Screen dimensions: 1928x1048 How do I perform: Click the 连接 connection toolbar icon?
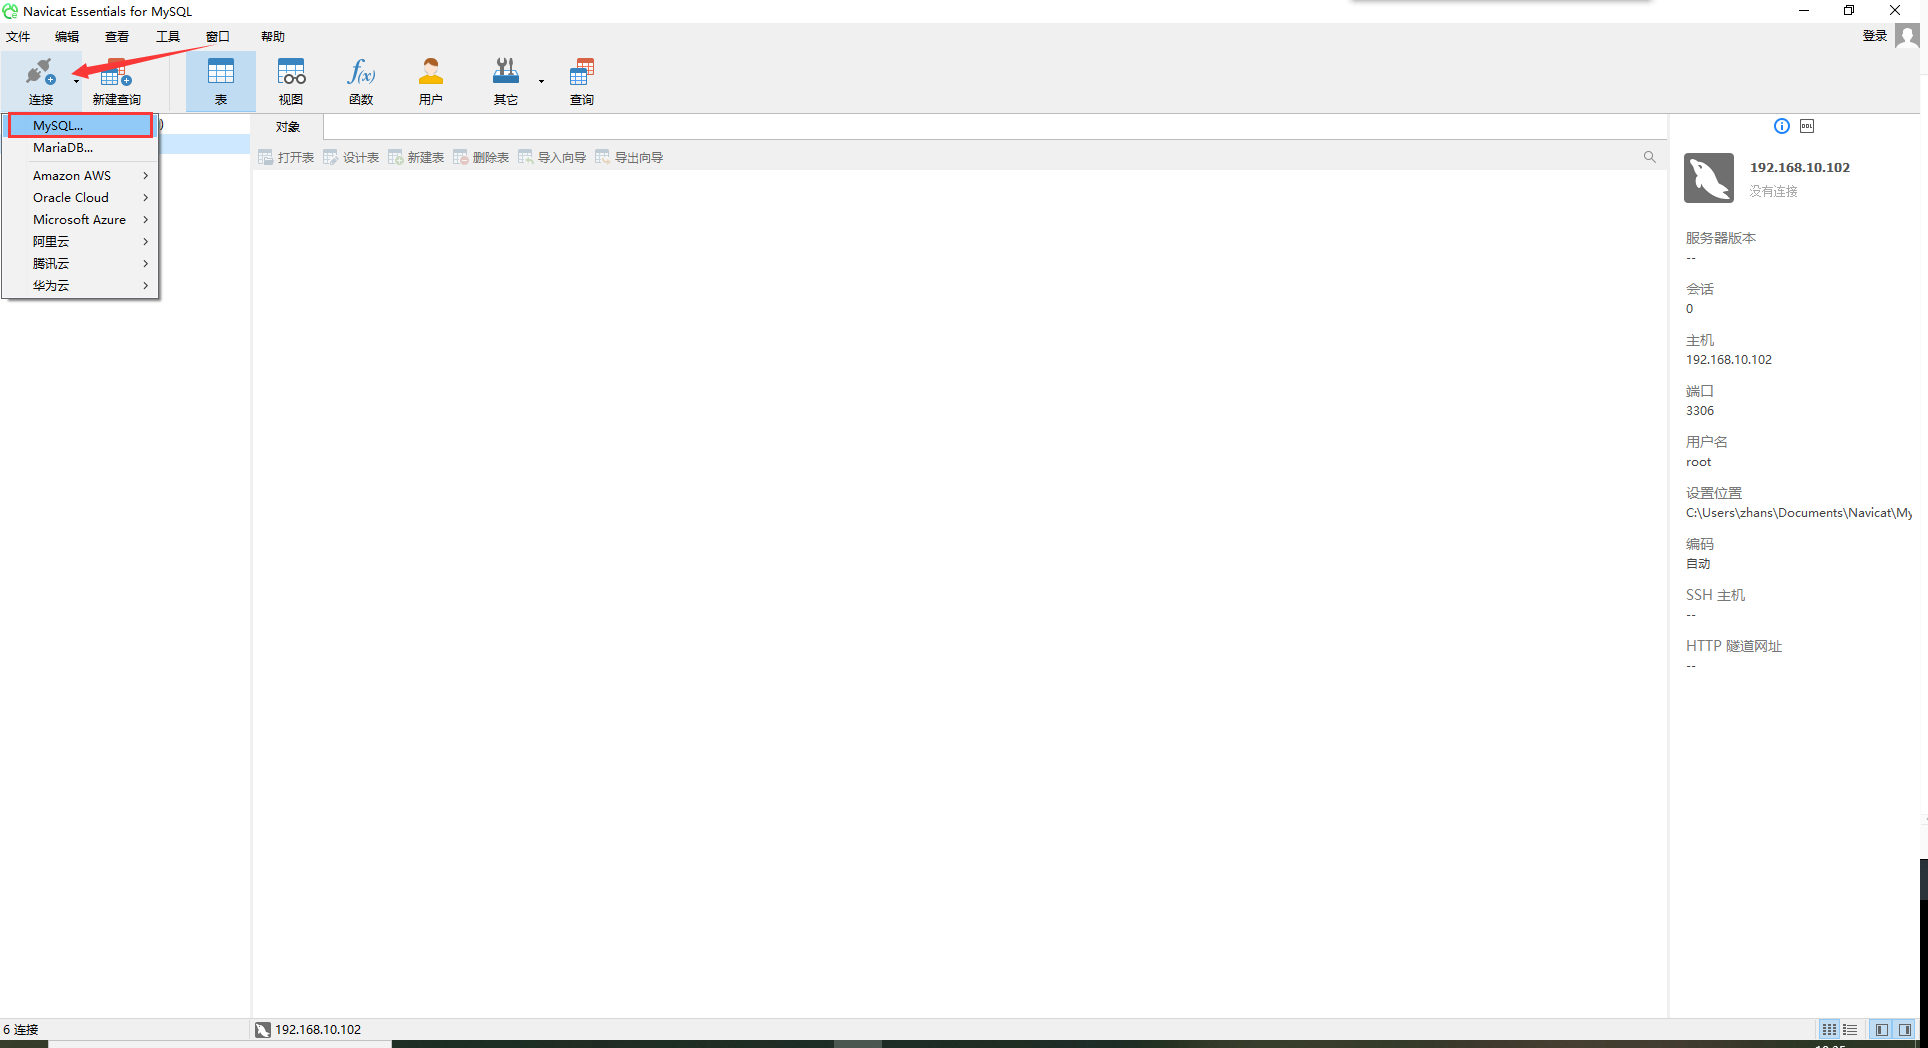[x=41, y=81]
